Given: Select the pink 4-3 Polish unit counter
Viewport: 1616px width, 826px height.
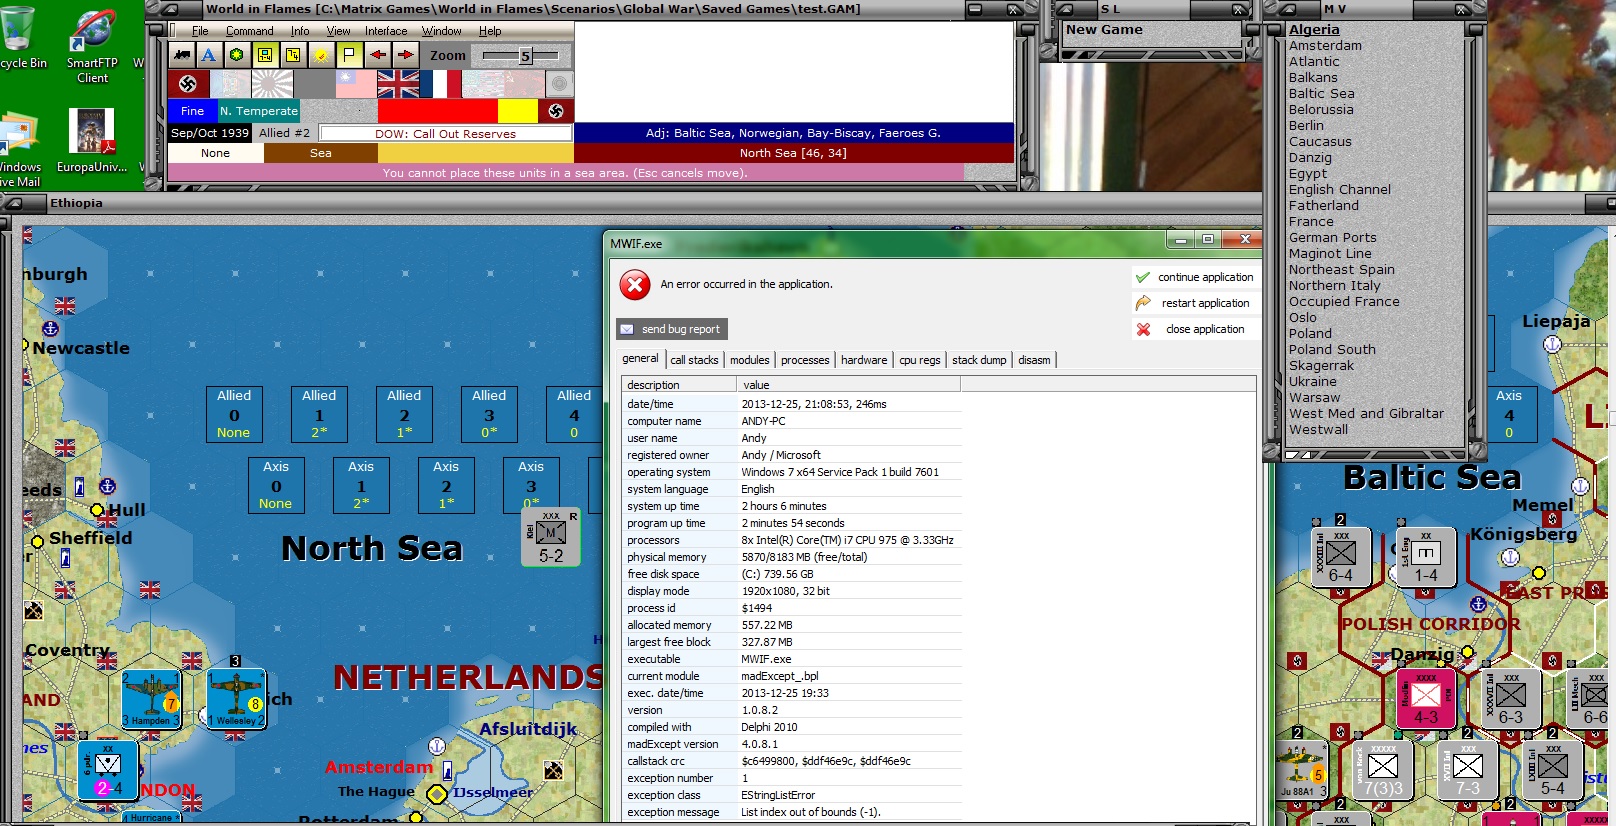Looking at the screenshot, I should tap(1426, 699).
